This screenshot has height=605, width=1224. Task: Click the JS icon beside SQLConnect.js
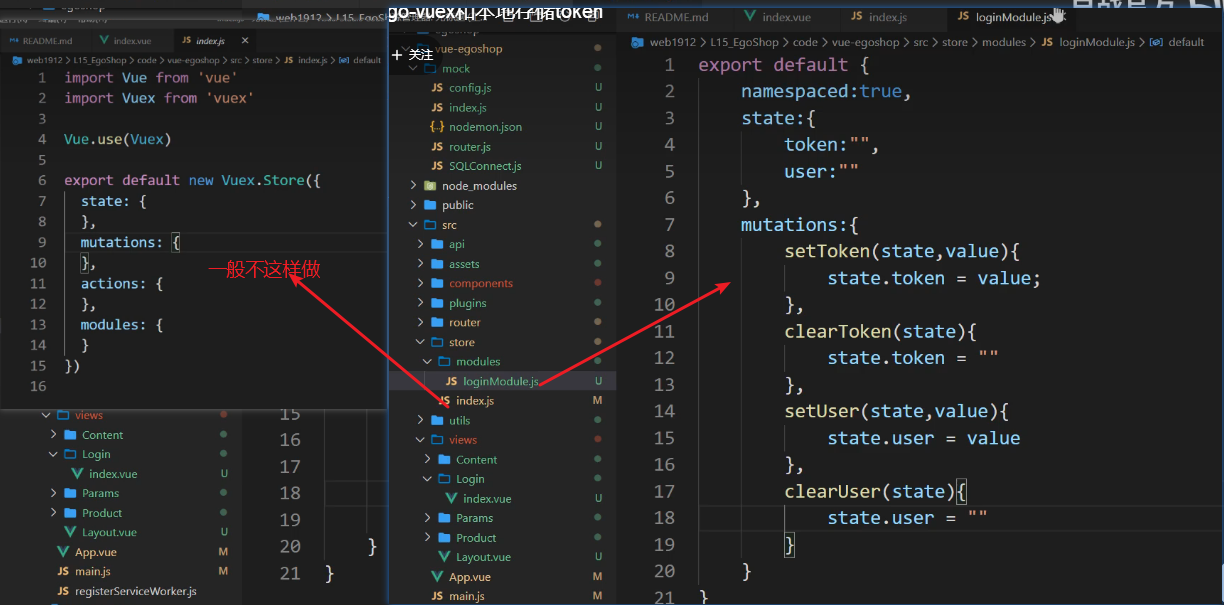(x=437, y=166)
